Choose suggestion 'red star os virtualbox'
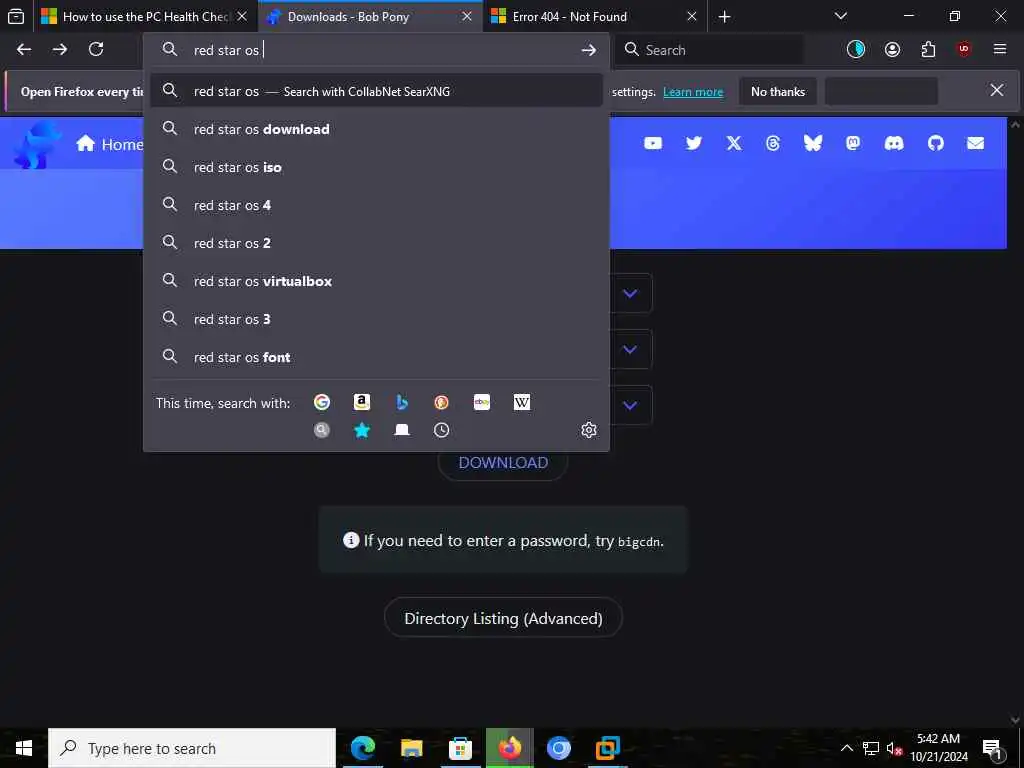This screenshot has height=768, width=1024. (x=376, y=281)
